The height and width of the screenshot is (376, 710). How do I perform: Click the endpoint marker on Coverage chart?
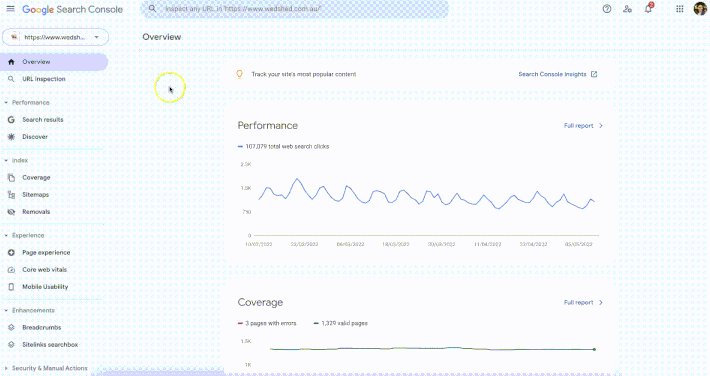[594, 349]
